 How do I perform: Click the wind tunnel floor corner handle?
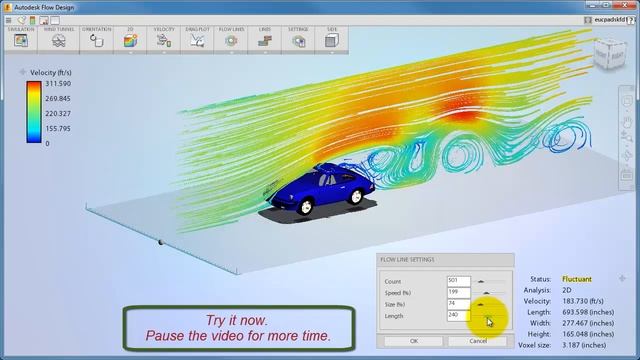tap(161, 242)
